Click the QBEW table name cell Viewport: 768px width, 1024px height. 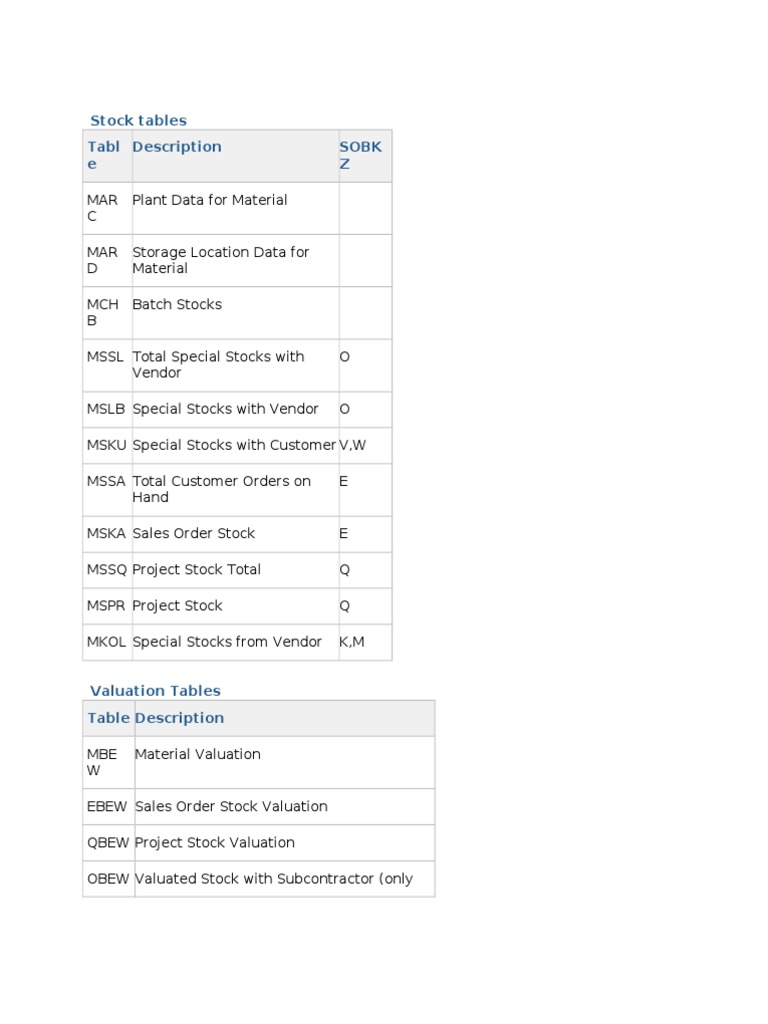(x=108, y=842)
